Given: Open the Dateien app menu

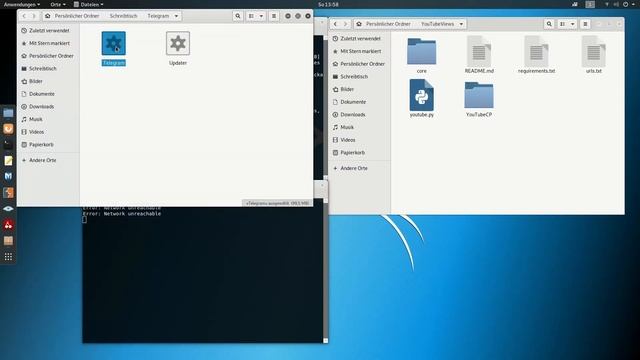Looking at the screenshot, I should tap(89, 4).
